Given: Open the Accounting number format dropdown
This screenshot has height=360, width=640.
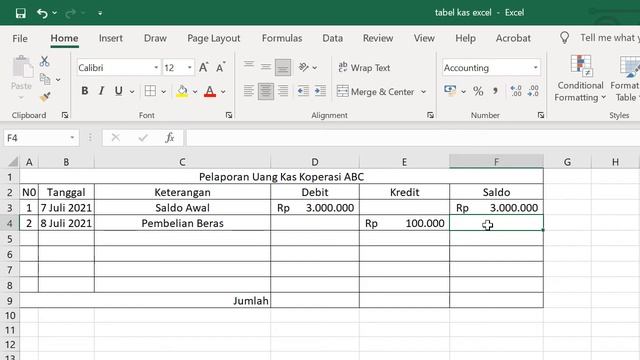Looking at the screenshot, I should (535, 68).
